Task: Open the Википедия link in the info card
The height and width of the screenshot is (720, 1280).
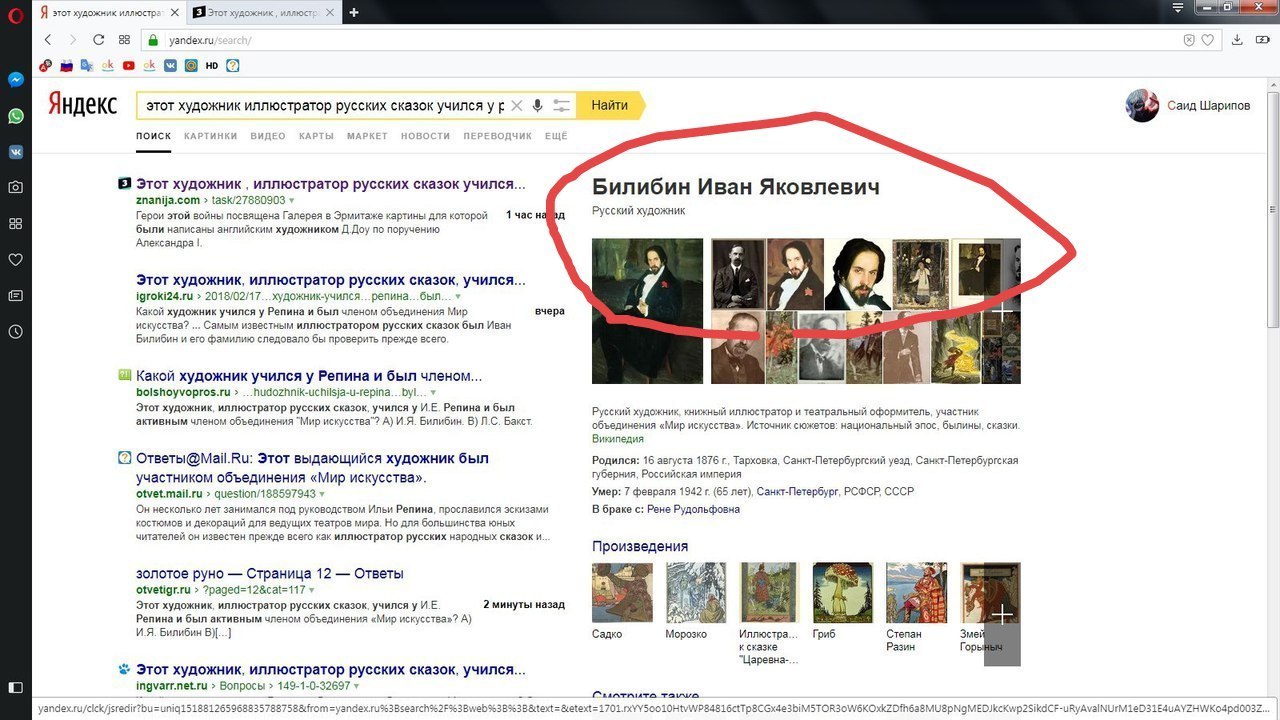Action: tap(618, 439)
